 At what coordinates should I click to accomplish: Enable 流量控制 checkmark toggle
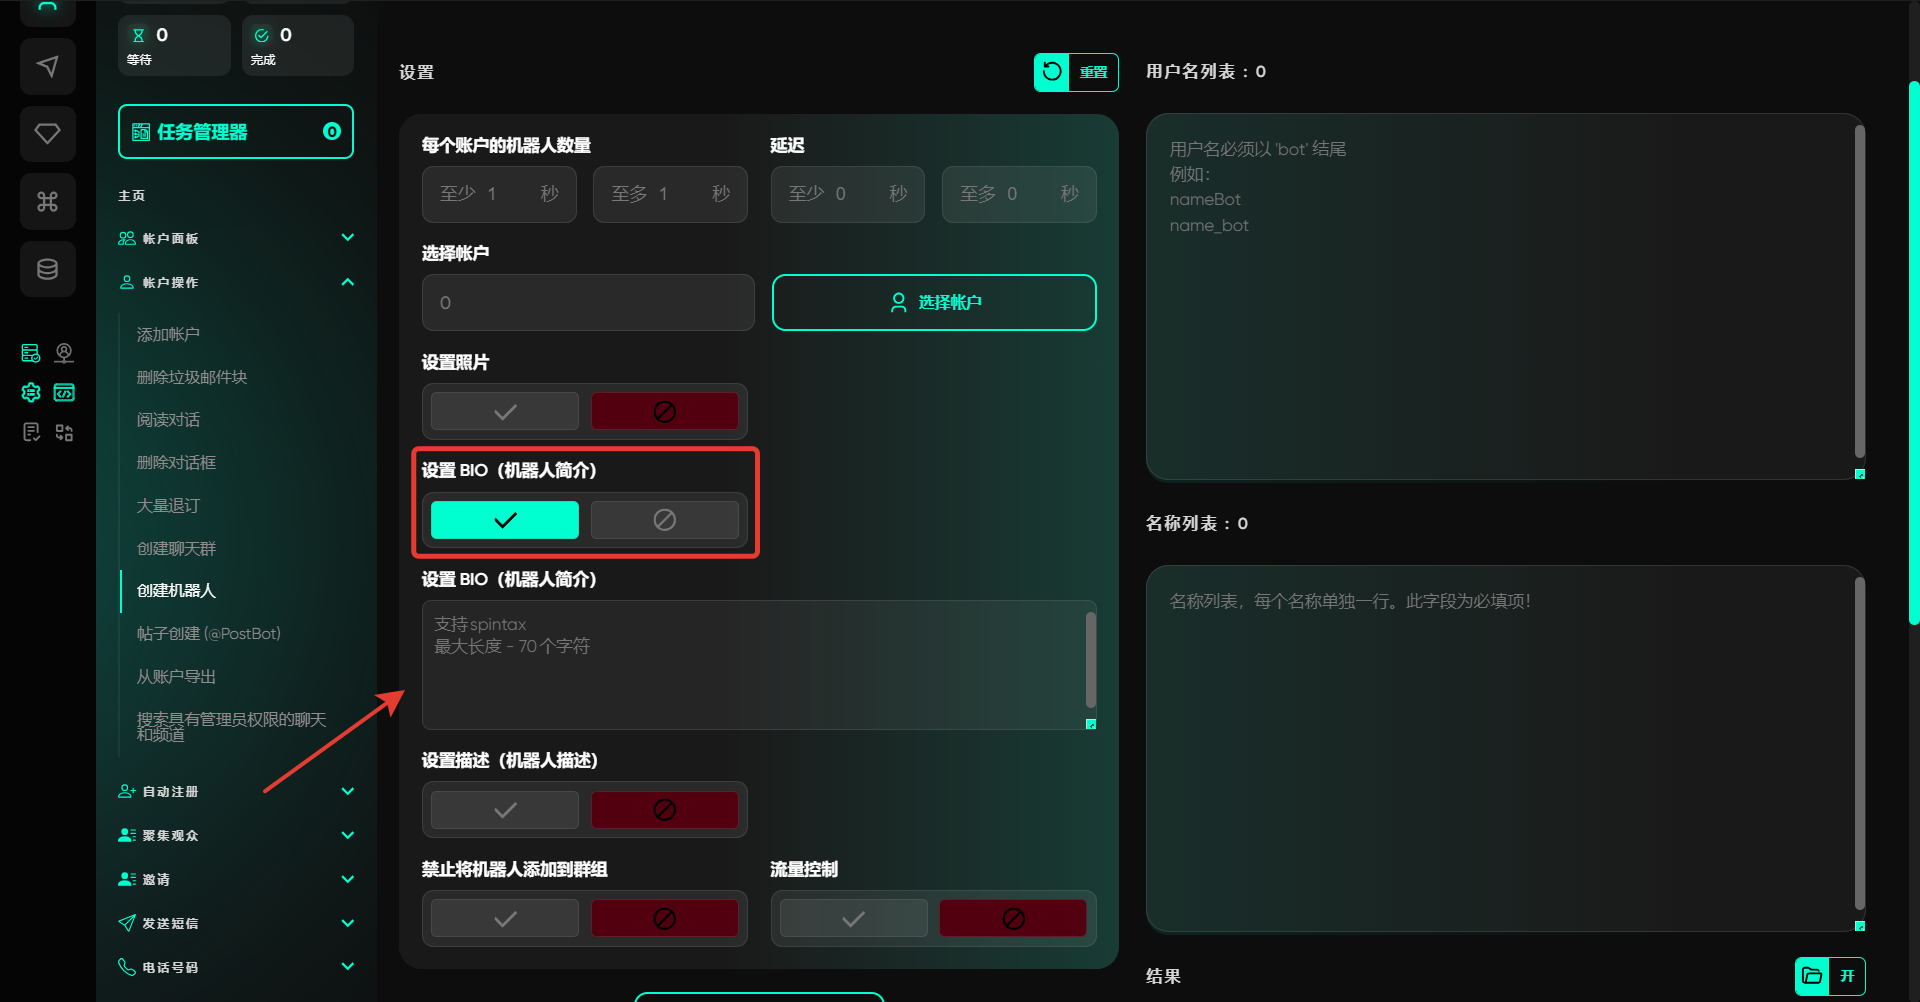[853, 918]
